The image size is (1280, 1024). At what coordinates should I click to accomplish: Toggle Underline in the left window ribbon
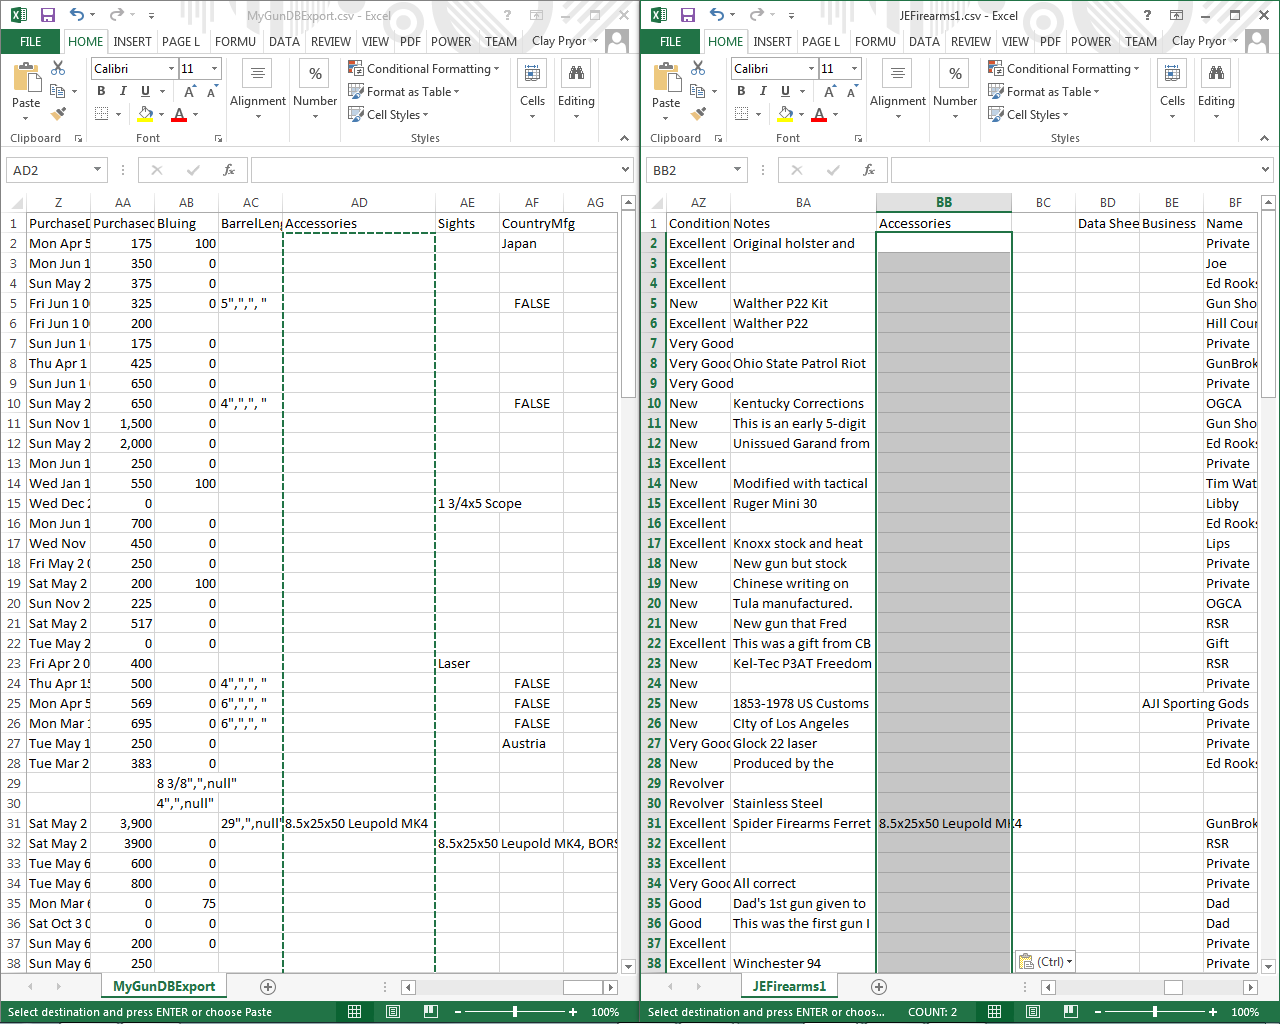point(145,91)
